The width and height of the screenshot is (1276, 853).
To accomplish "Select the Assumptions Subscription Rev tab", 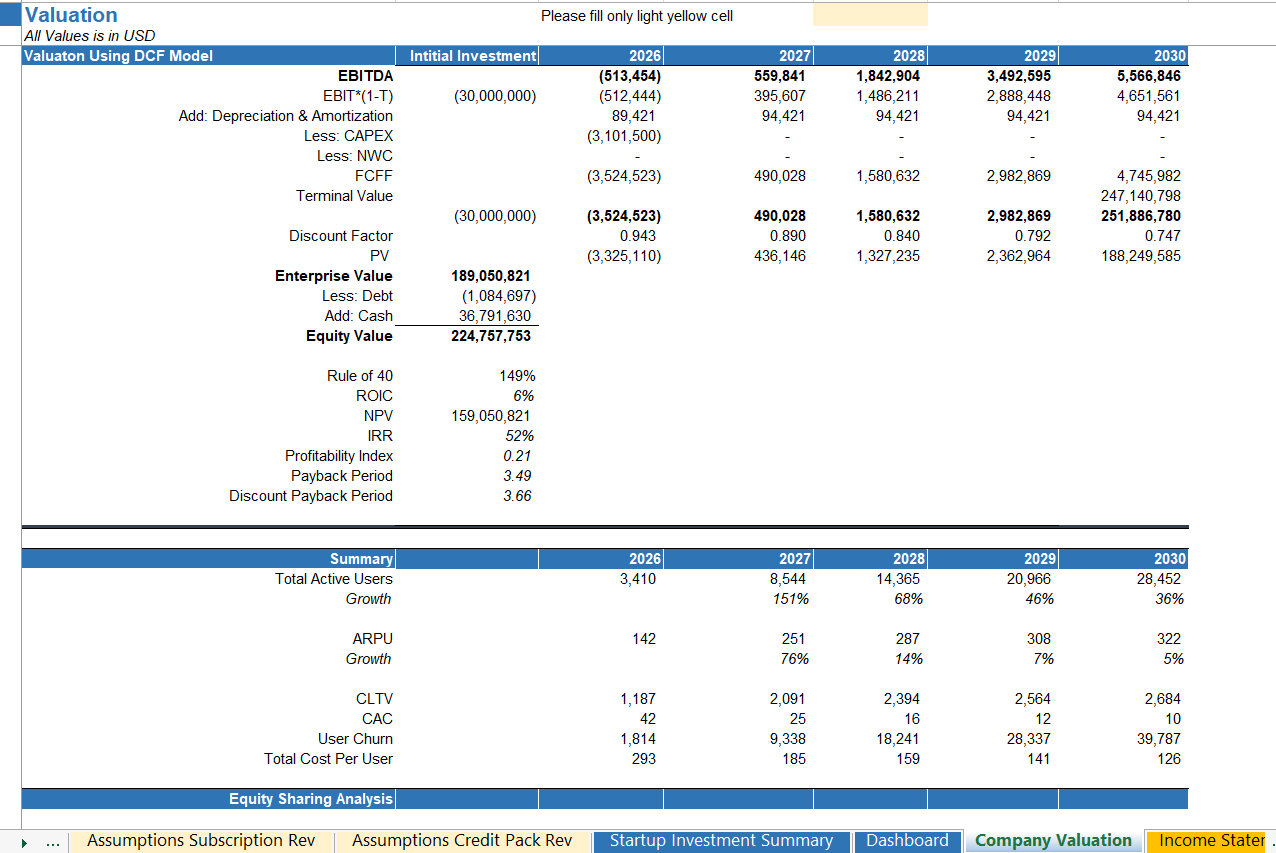I will click(x=200, y=841).
